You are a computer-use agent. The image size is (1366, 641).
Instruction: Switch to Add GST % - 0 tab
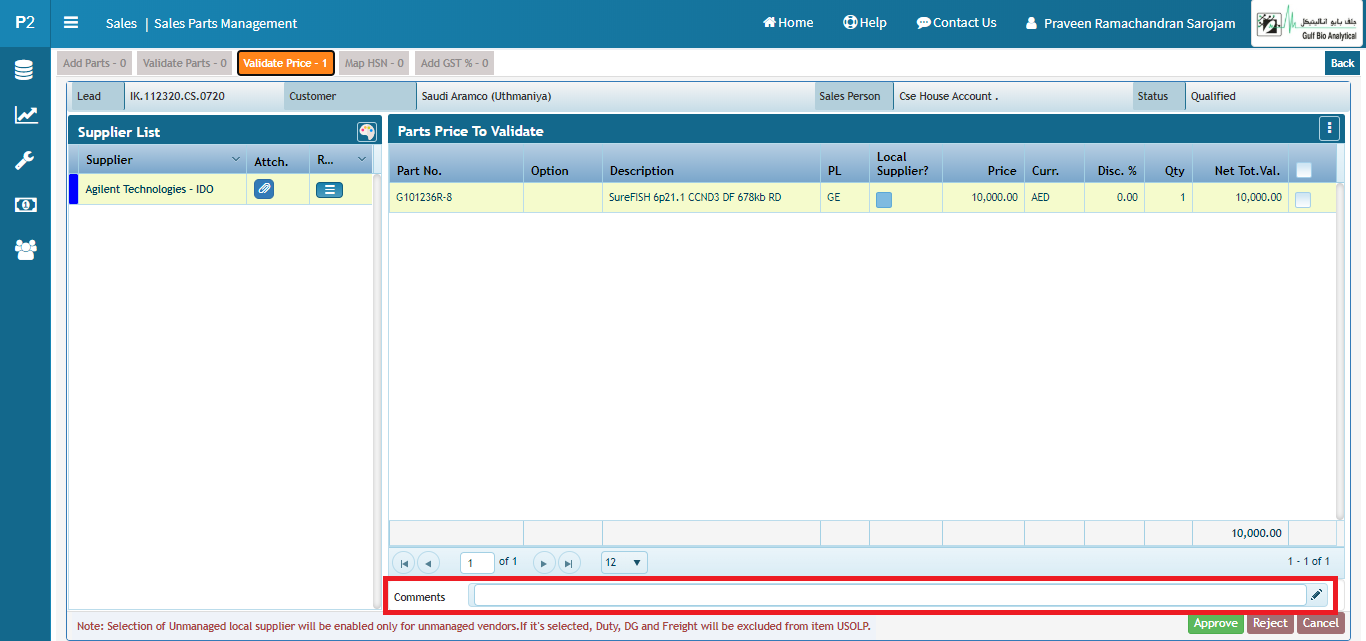point(455,63)
